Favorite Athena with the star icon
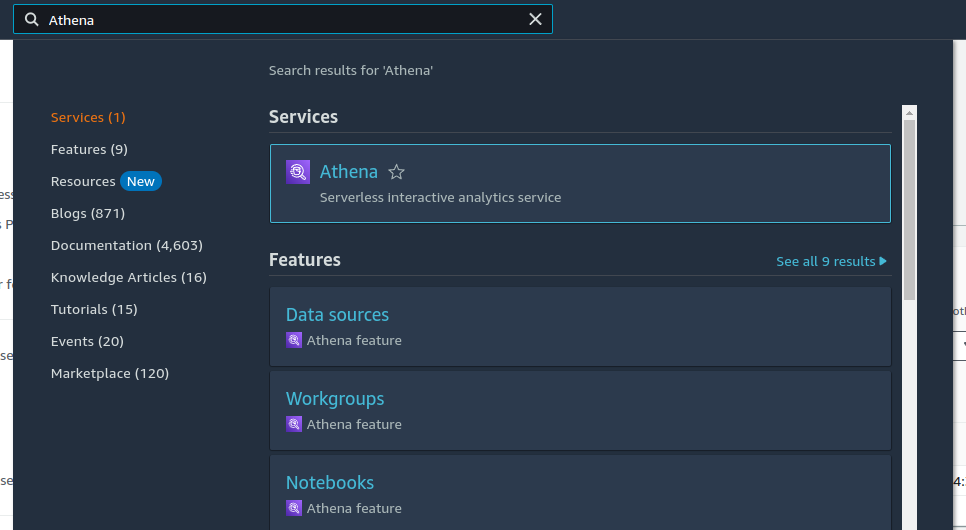966x530 pixels. 396,172
